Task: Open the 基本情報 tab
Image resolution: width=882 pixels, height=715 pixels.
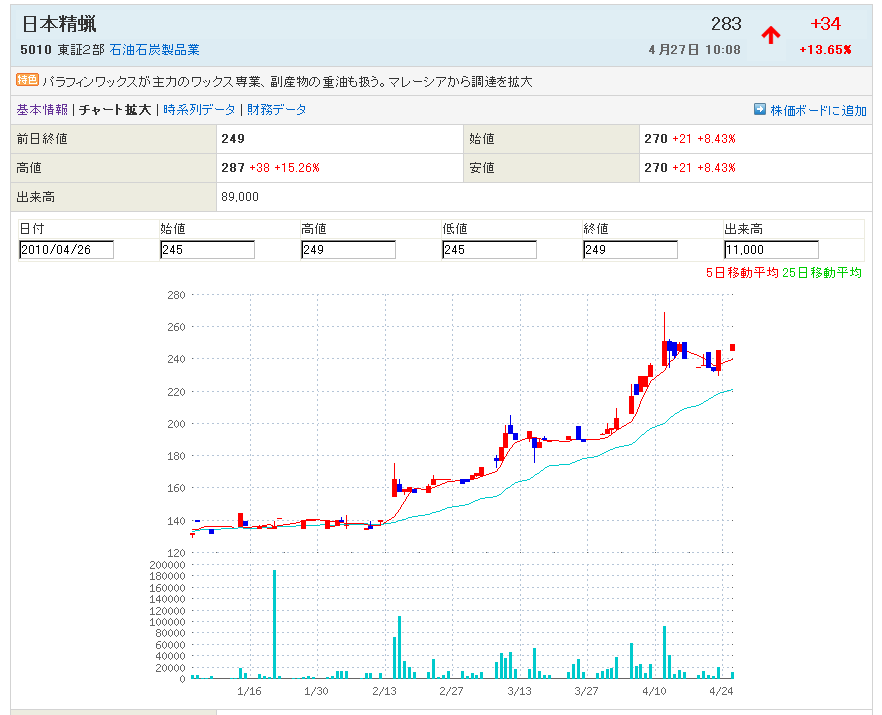Action: [42, 110]
